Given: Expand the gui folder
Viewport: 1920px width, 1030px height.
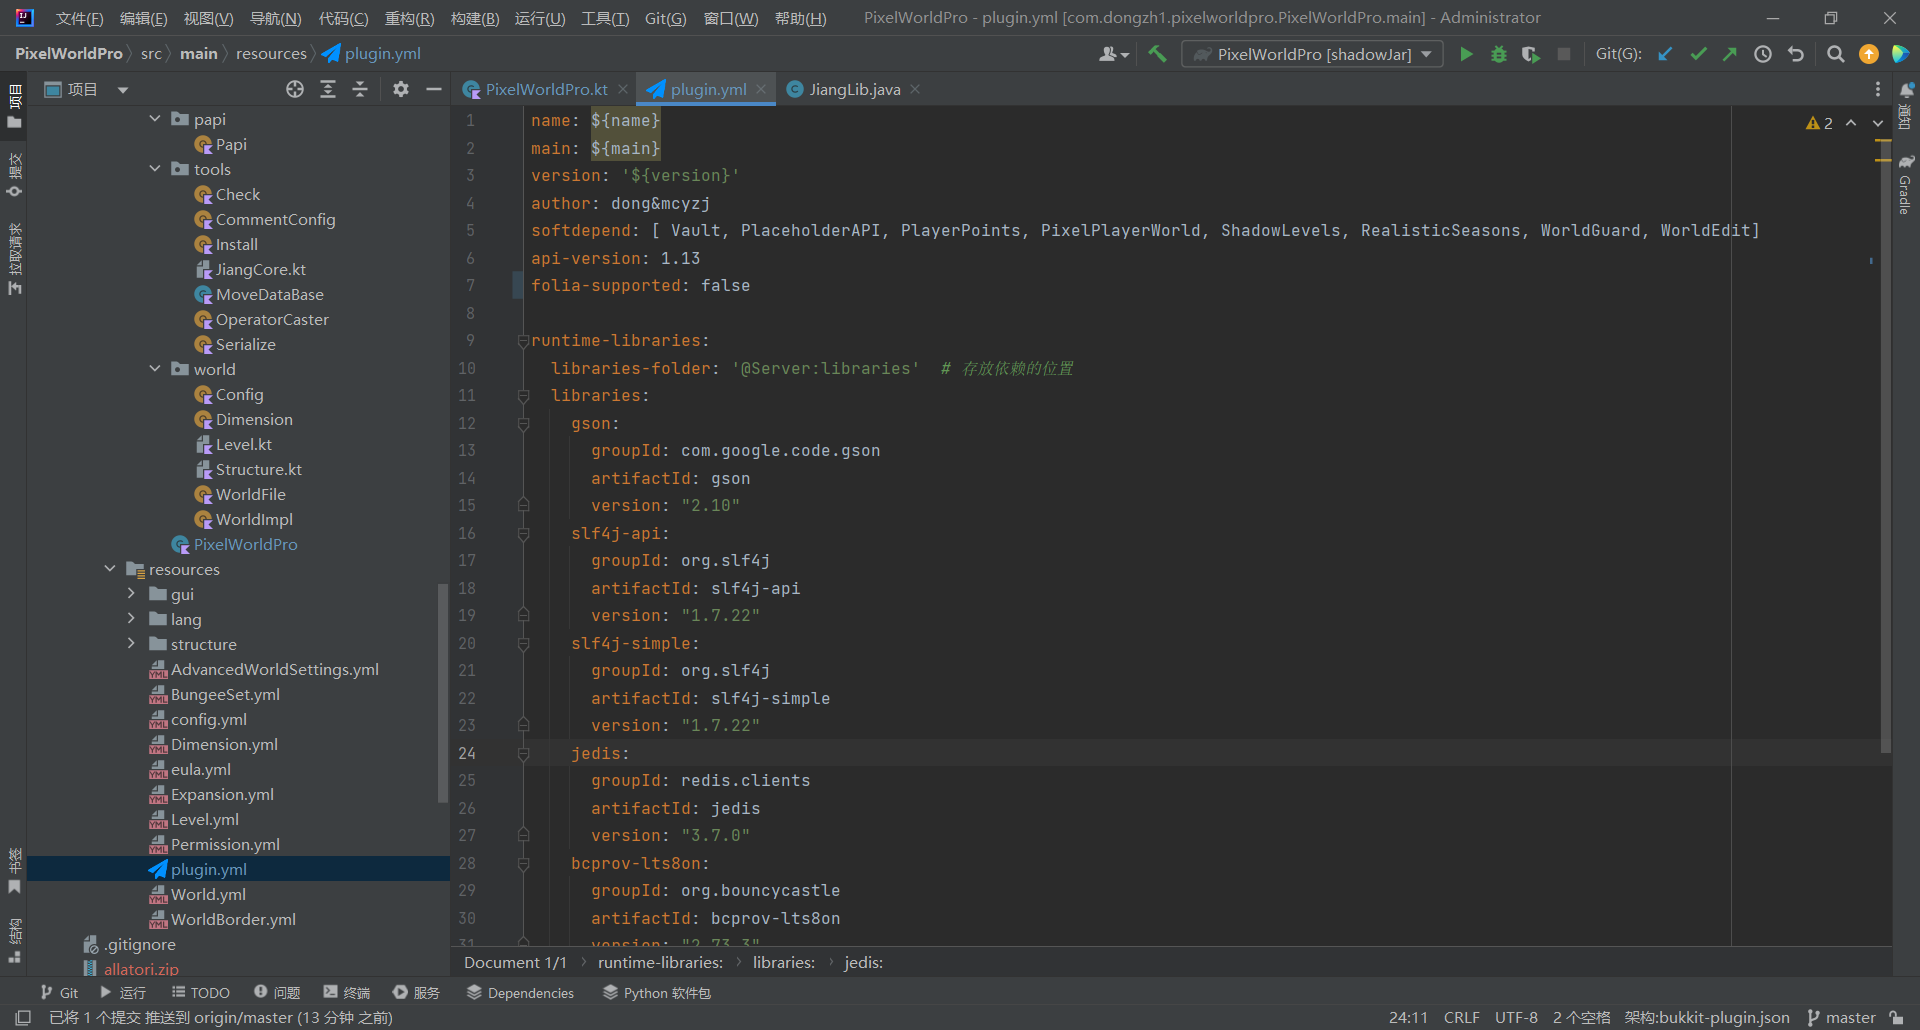Looking at the screenshot, I should click(131, 594).
